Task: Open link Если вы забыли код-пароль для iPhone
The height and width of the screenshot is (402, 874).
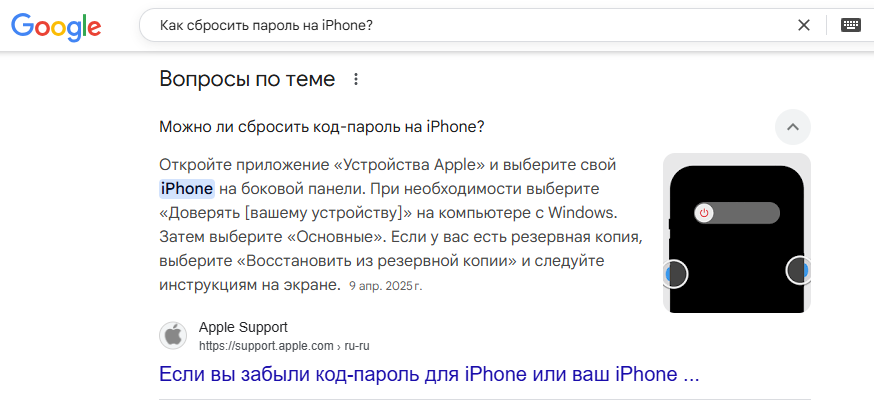Action: click(429, 374)
